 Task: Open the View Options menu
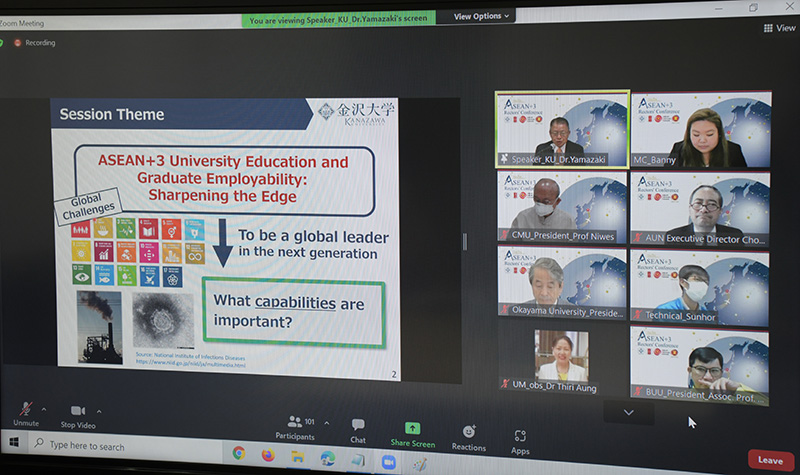coord(481,16)
